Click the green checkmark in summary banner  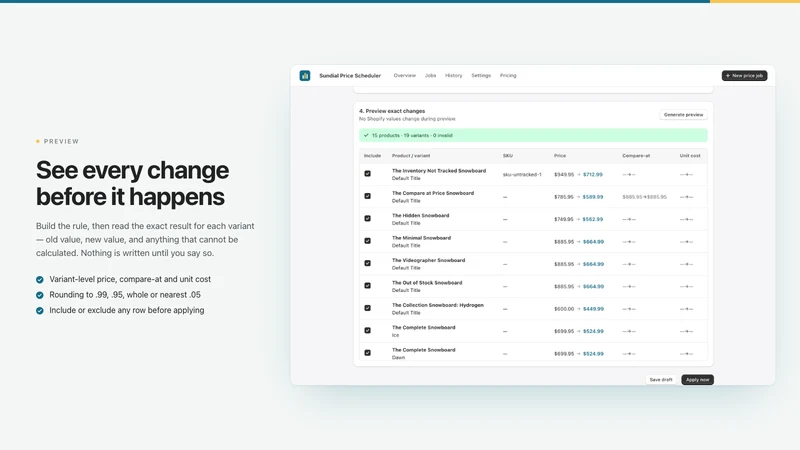(366, 135)
